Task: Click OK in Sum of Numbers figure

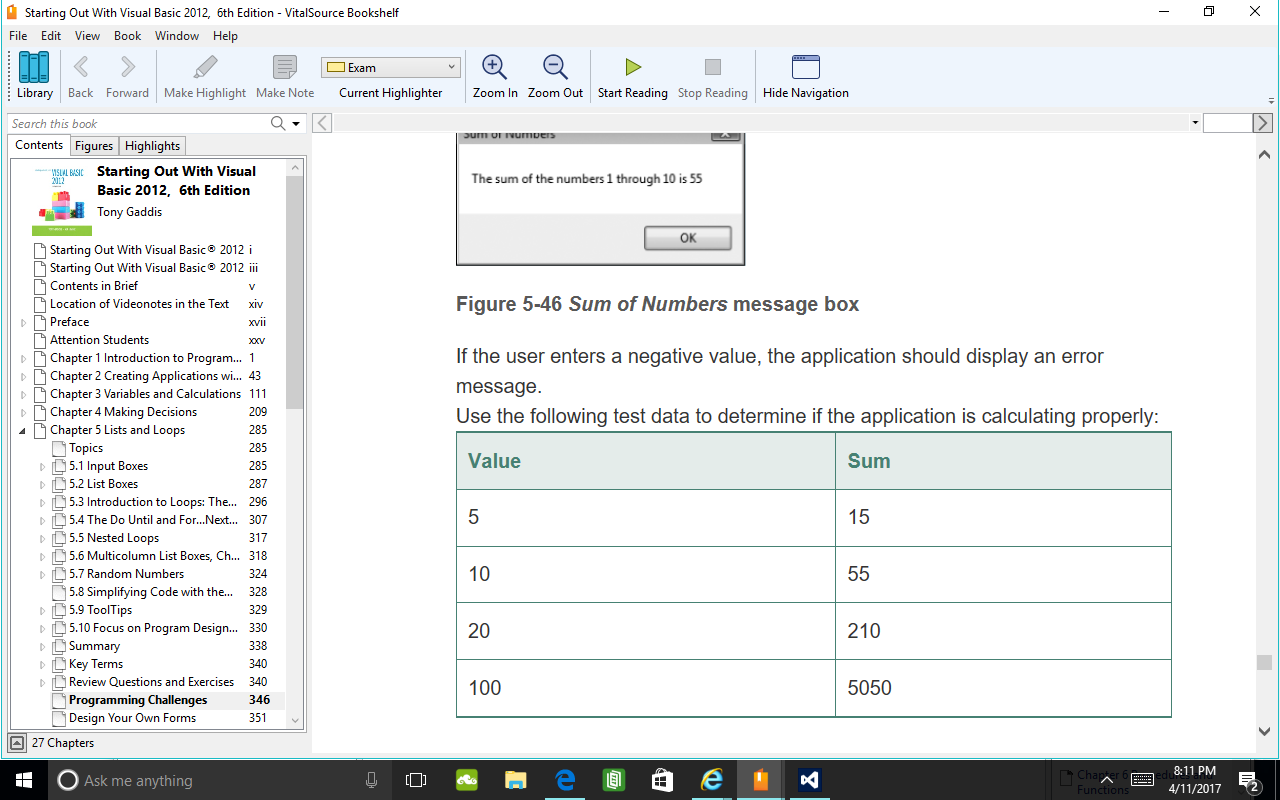Action: (x=688, y=238)
